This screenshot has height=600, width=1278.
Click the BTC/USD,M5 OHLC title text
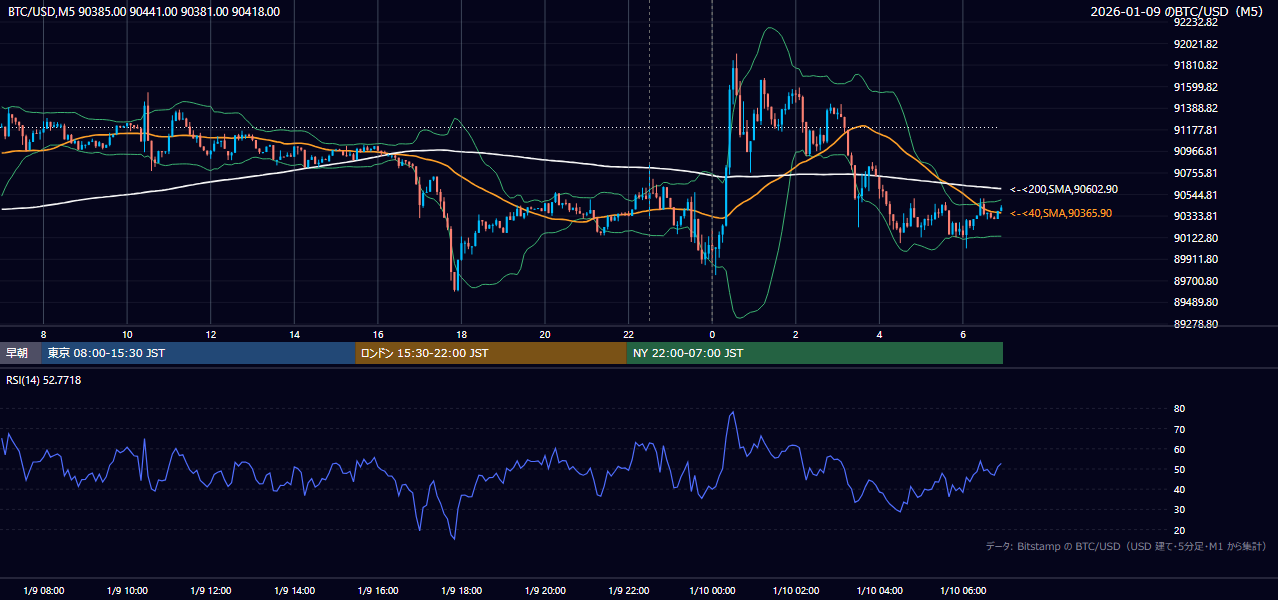click(x=144, y=12)
